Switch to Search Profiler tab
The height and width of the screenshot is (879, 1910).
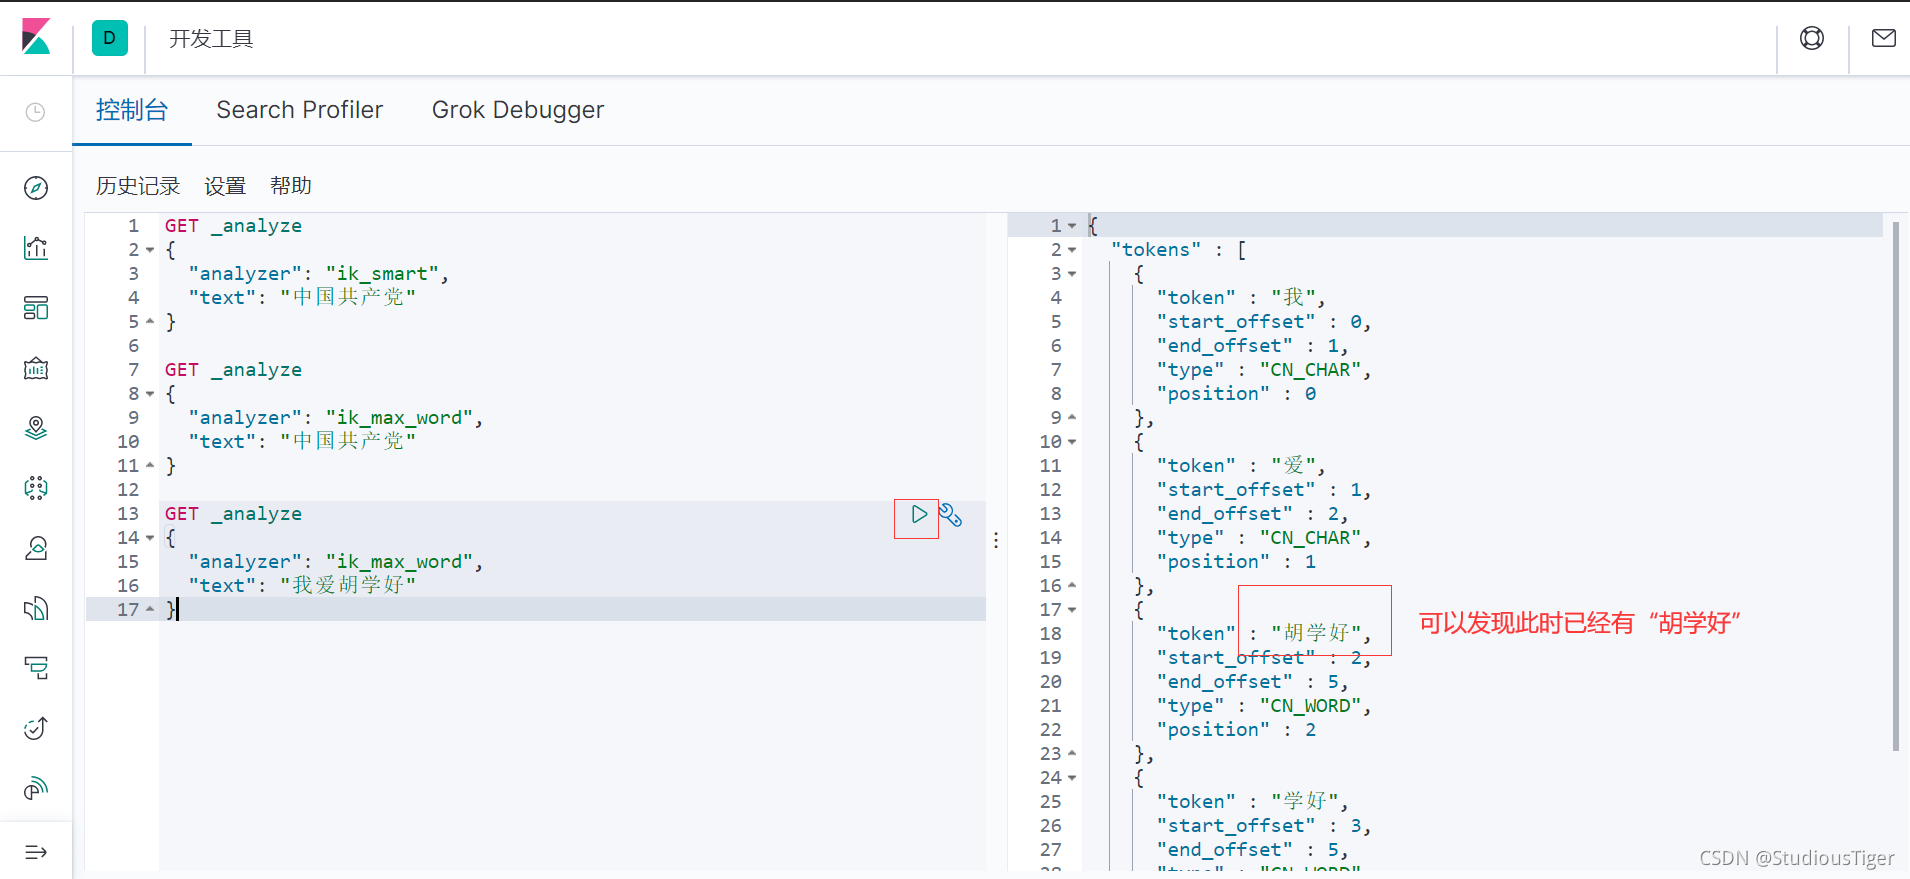click(300, 110)
